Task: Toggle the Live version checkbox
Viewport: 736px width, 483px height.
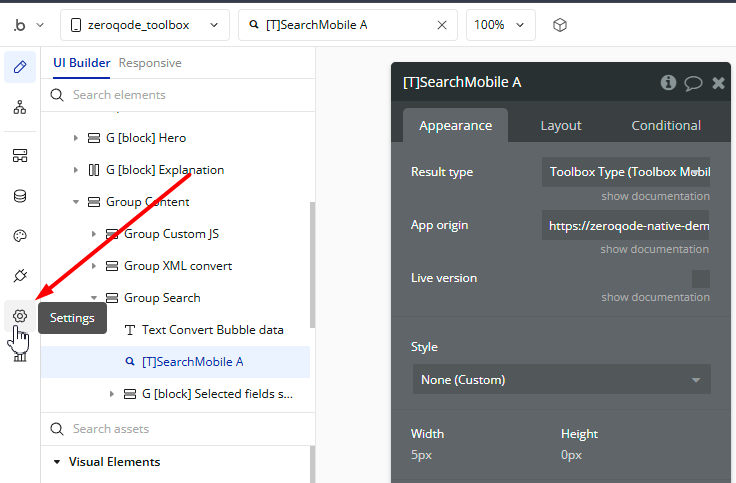Action: click(x=701, y=279)
